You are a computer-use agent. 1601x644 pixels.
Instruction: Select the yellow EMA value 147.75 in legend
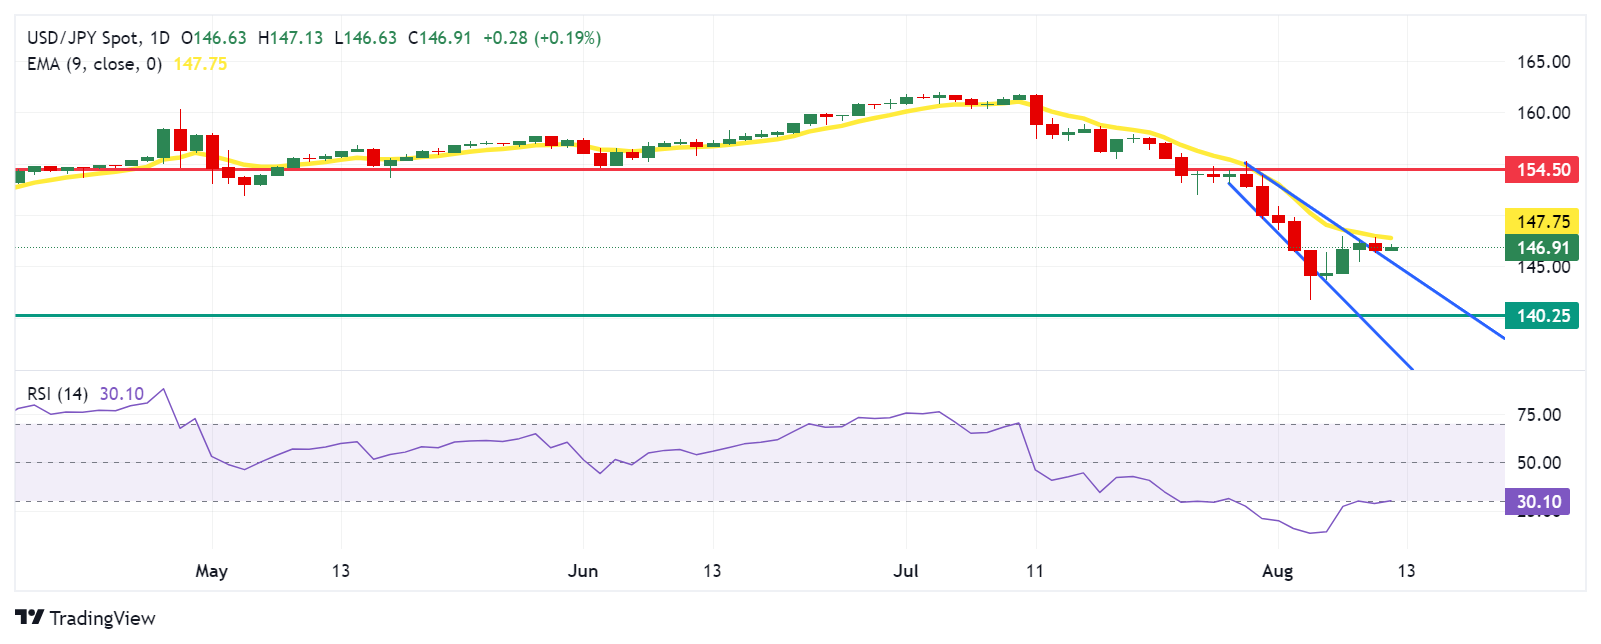coord(200,64)
